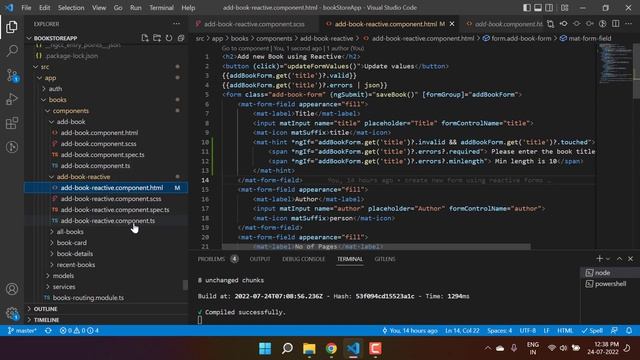640x360 pixels.
Task: Switch to add-book-reactive.component.scss tab
Action: (254, 24)
